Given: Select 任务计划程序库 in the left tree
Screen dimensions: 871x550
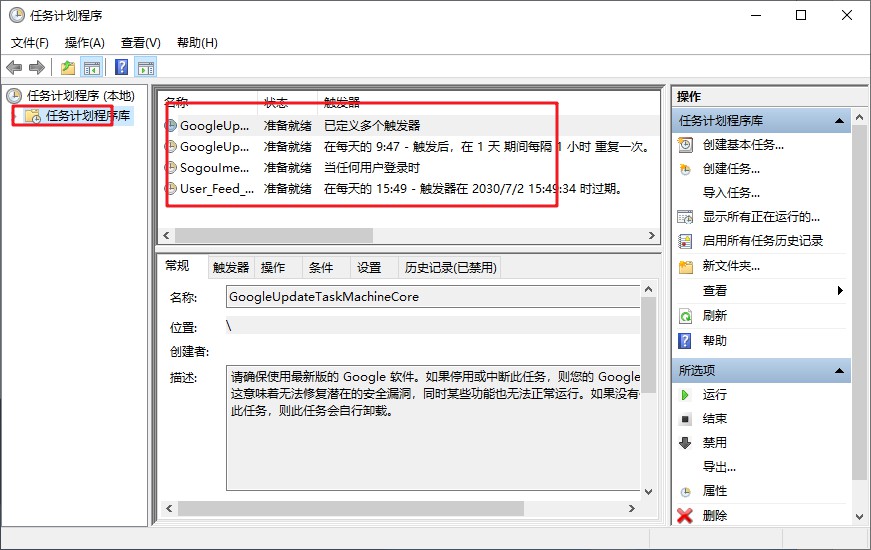Looking at the screenshot, I should (x=88, y=116).
